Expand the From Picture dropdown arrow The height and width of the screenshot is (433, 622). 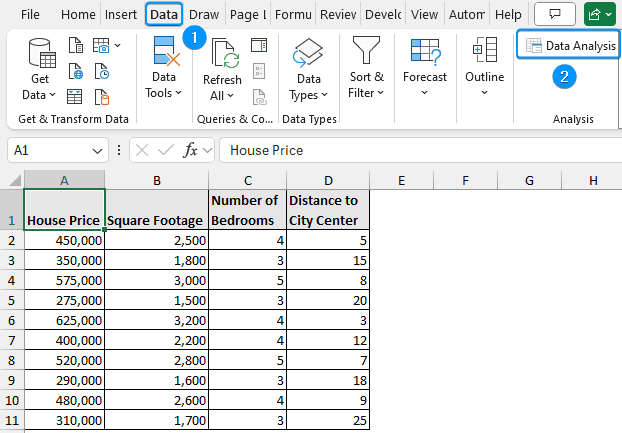pos(117,46)
